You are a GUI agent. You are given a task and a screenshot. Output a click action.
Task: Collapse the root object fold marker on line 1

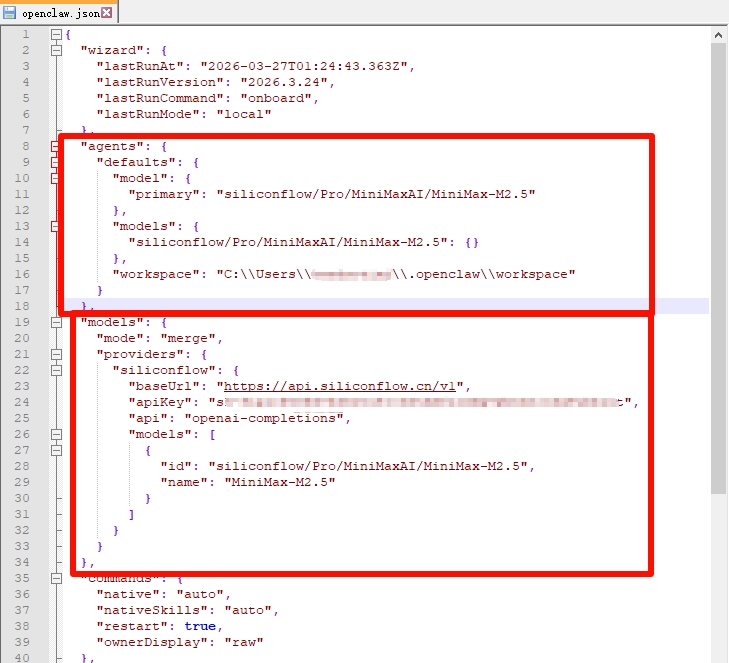[x=56, y=34]
